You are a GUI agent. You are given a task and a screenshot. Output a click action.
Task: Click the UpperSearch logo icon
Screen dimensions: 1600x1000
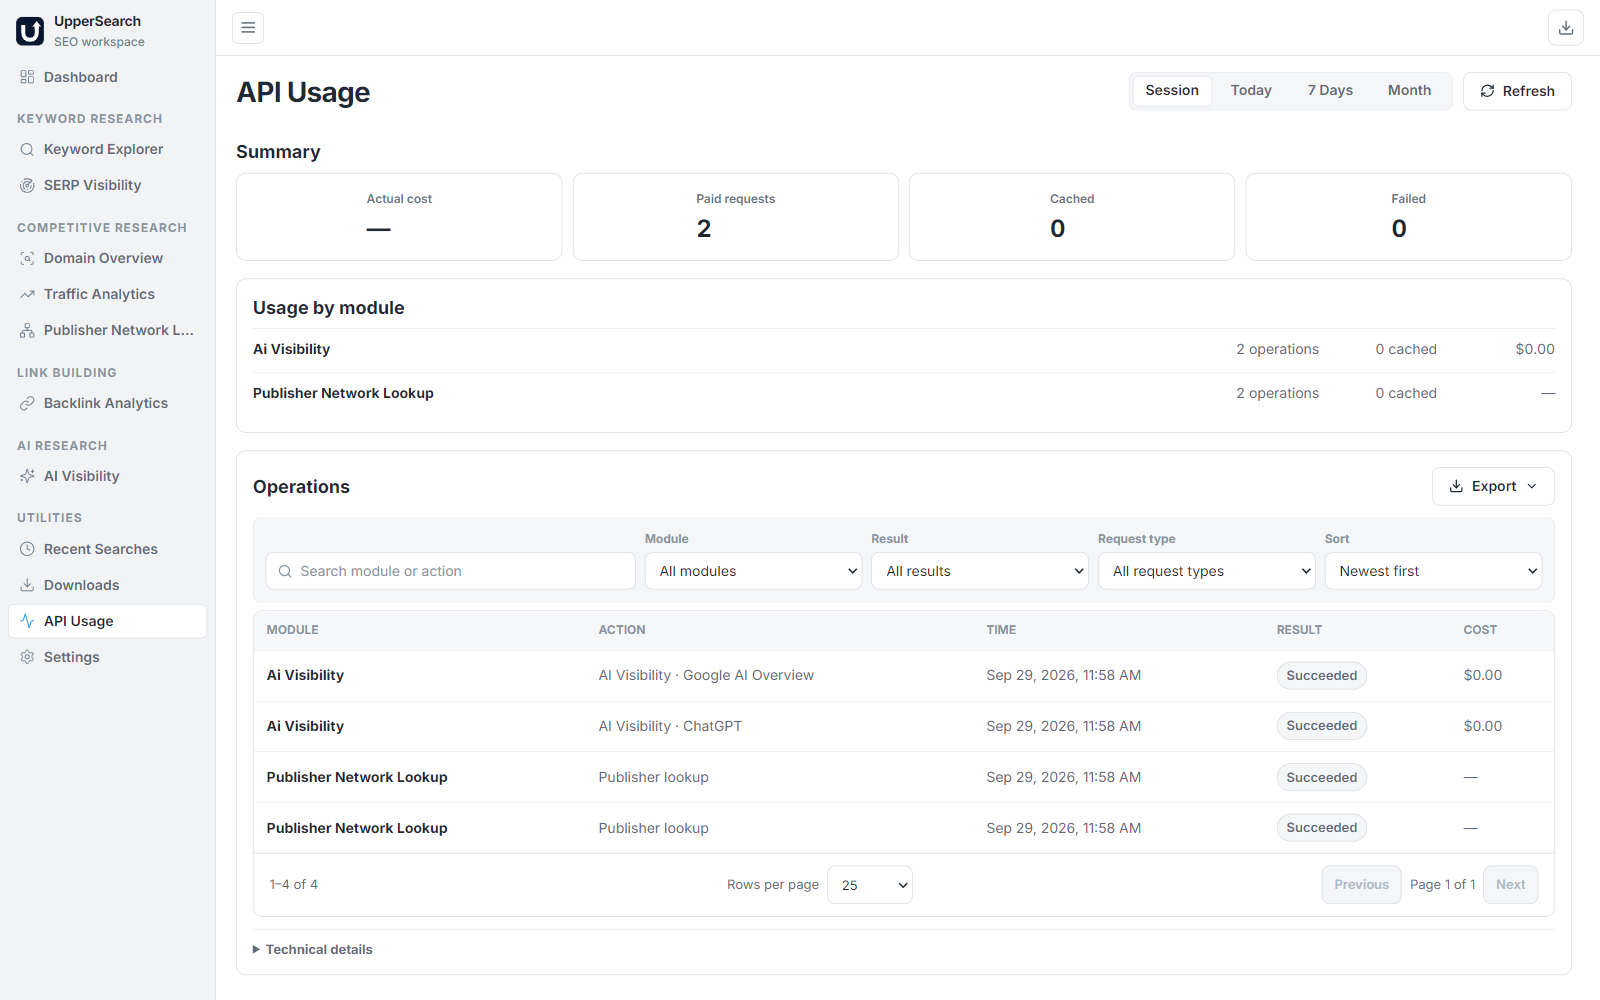pos(30,31)
